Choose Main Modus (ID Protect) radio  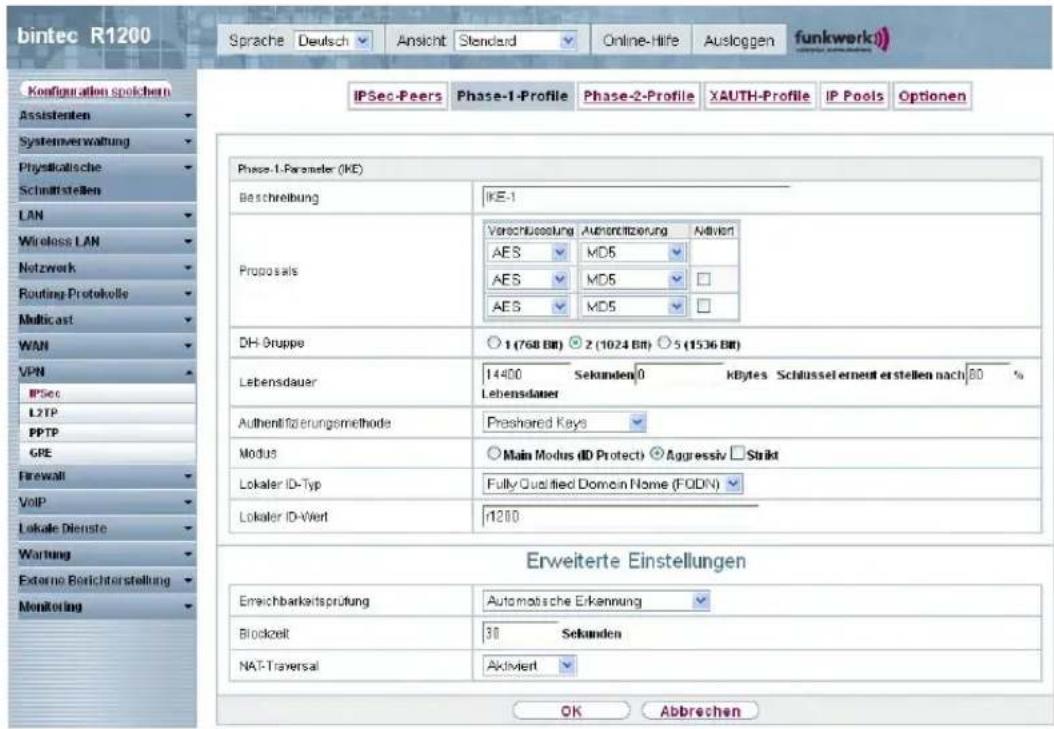494,454
